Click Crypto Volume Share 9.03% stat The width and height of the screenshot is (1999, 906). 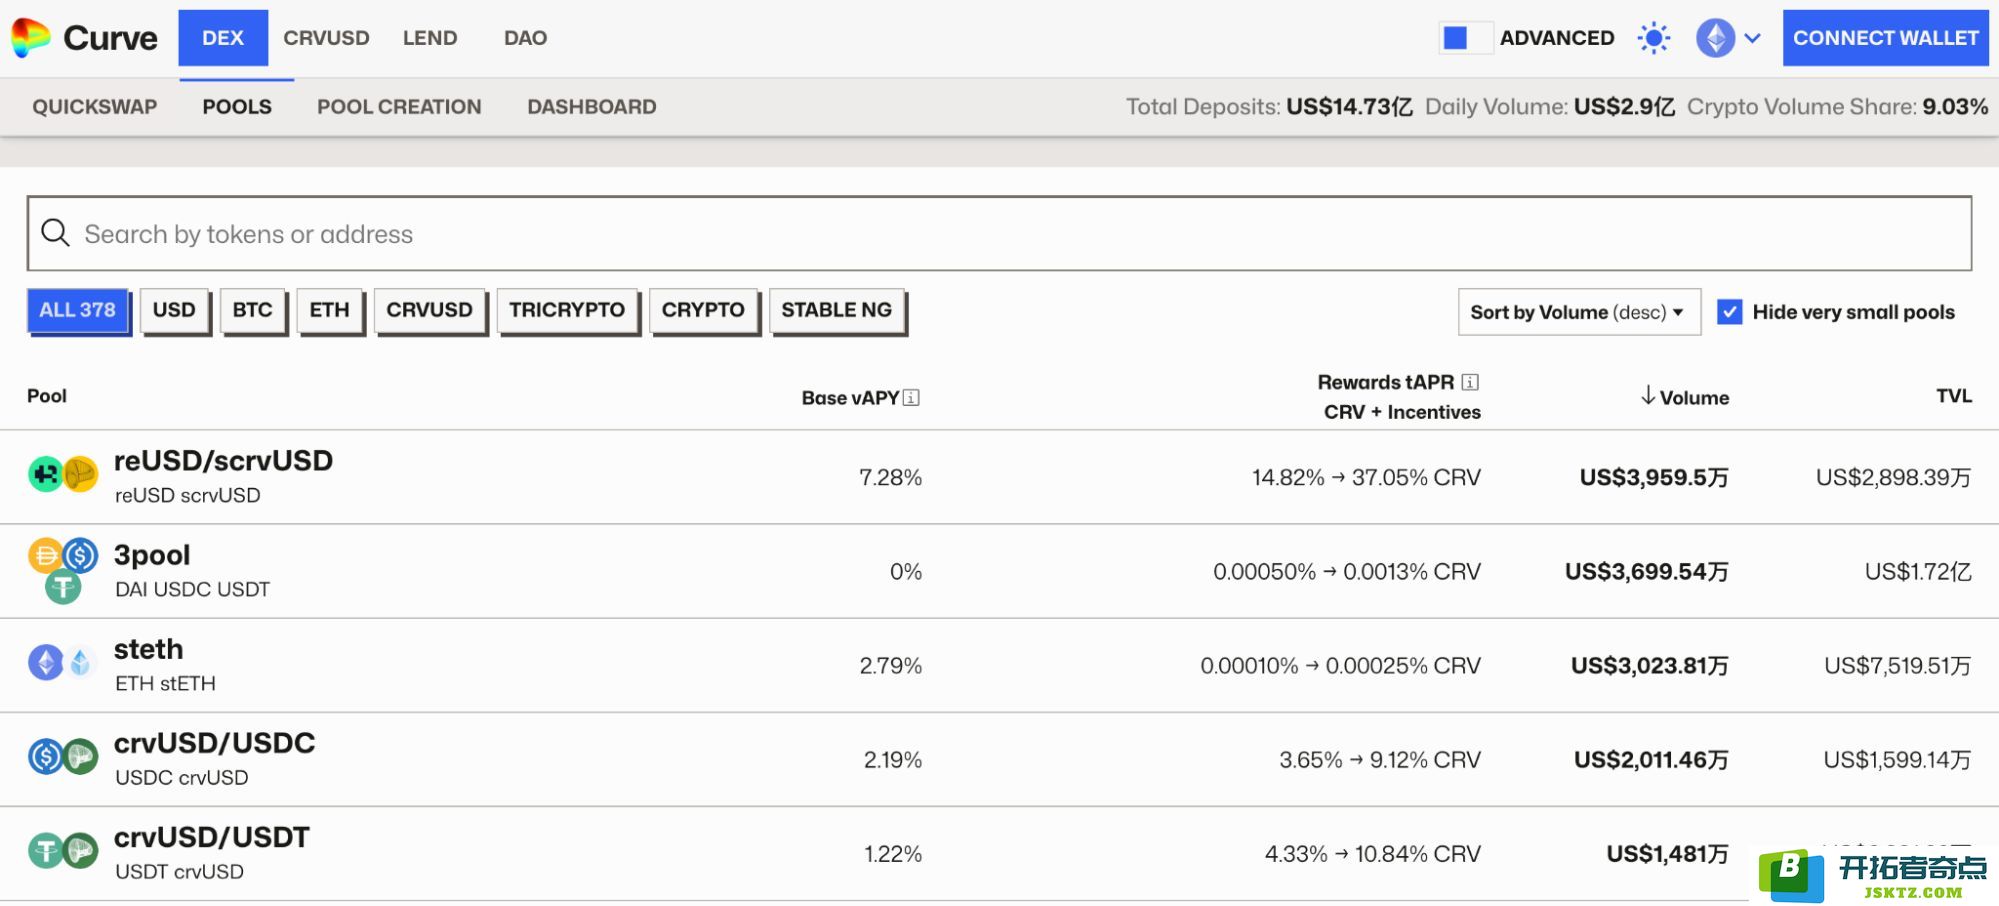pyautogui.click(x=1837, y=106)
